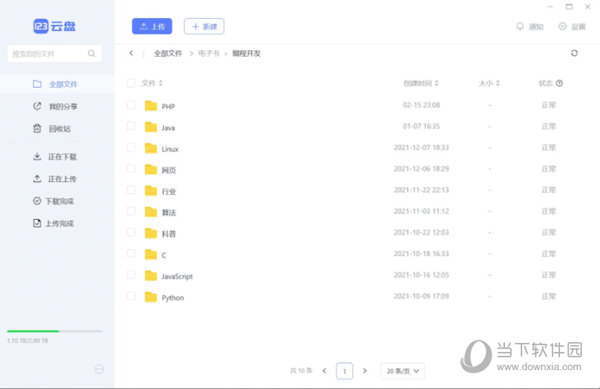Click the 01-07 16:35 date cell
This screenshot has width=600, height=389.
coord(421,126)
